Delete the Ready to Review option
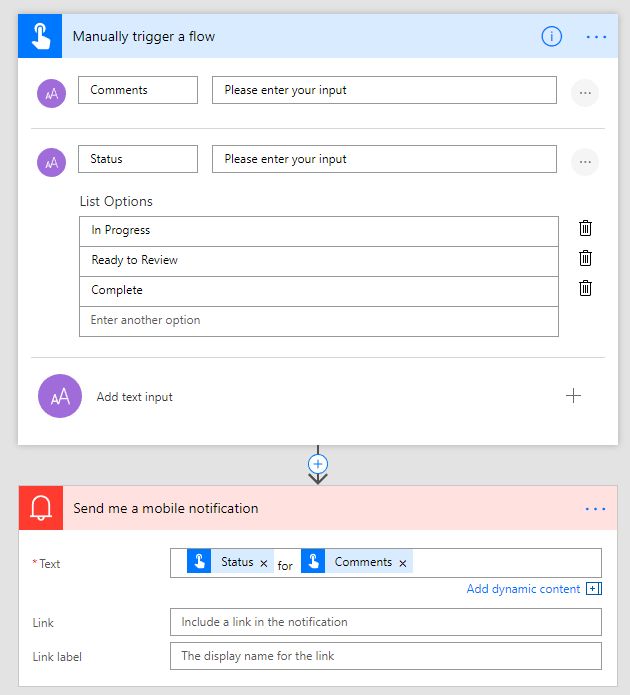The width and height of the screenshot is (630, 695). [x=586, y=259]
